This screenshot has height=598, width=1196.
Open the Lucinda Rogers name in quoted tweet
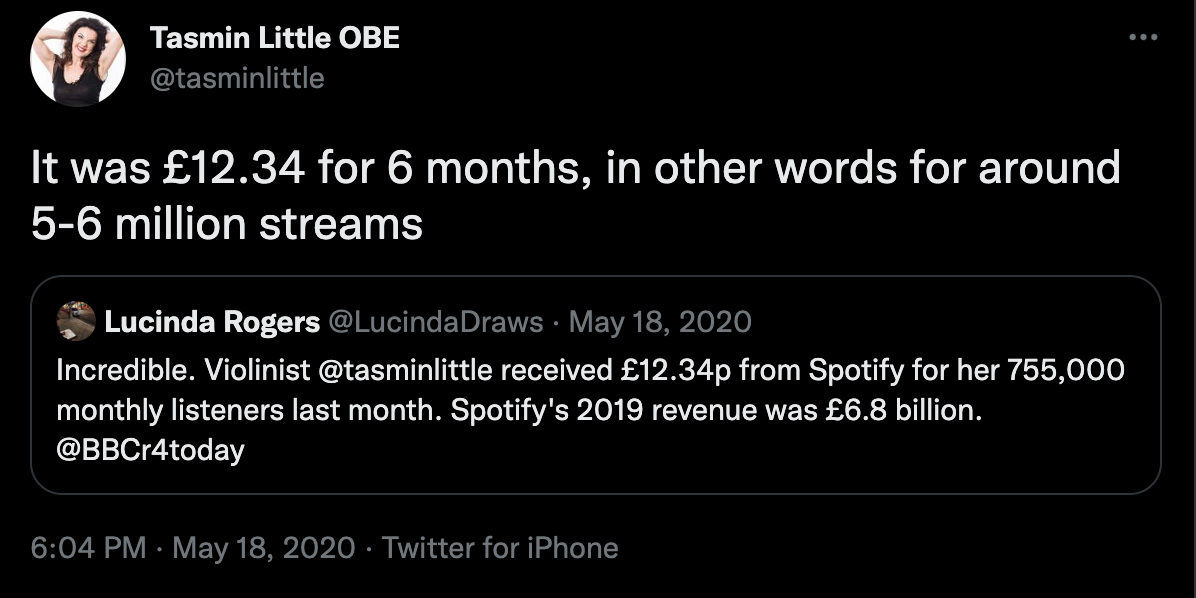pyautogui.click(x=212, y=322)
